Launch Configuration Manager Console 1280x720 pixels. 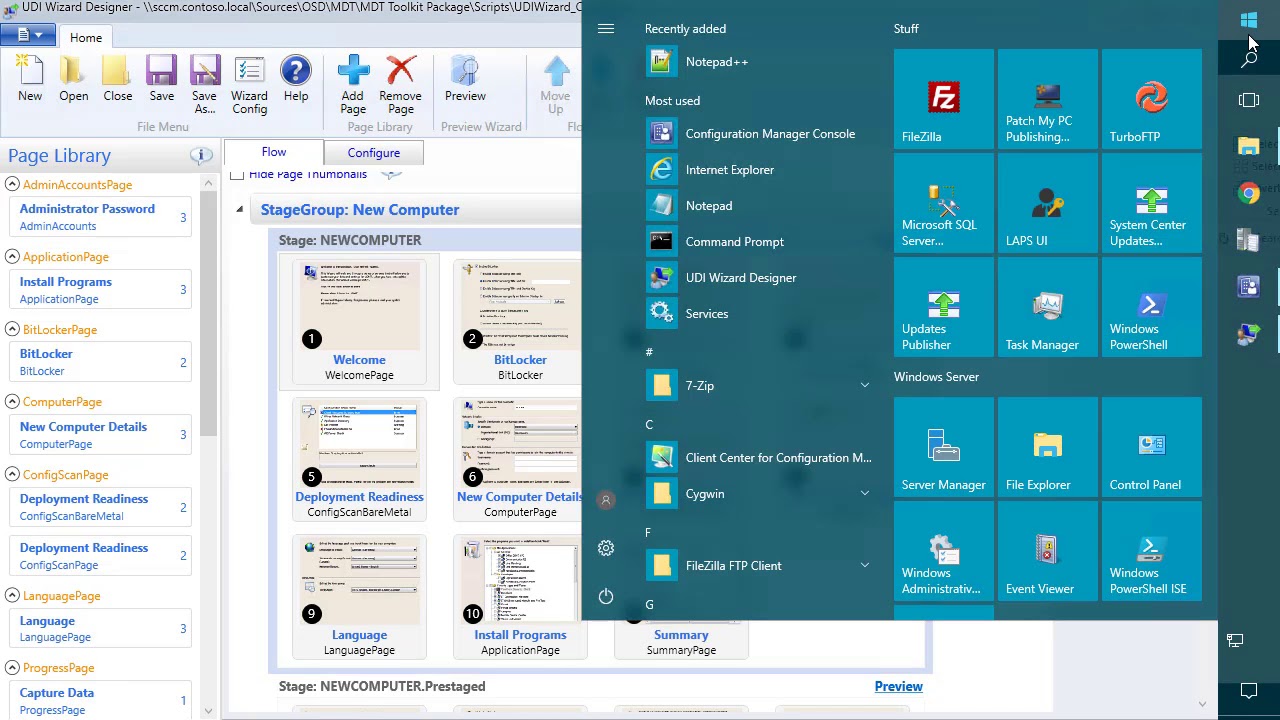(760, 134)
